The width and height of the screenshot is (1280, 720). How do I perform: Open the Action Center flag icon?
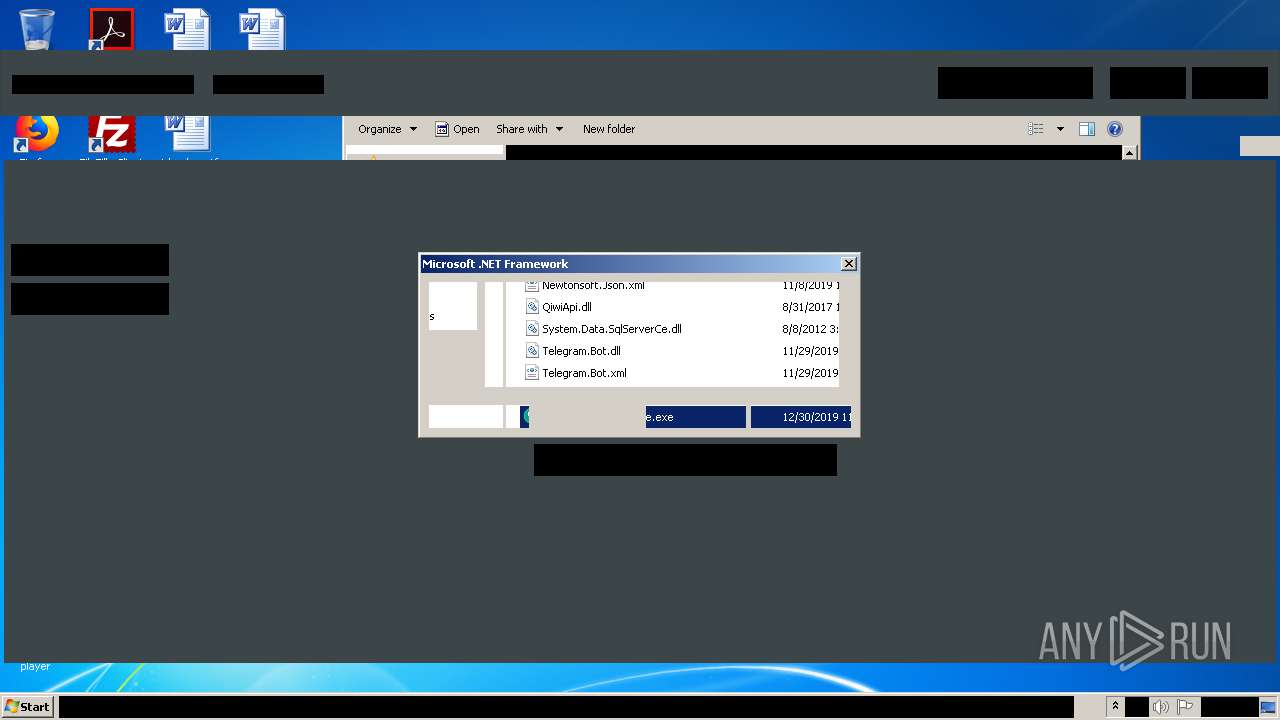[x=1185, y=707]
